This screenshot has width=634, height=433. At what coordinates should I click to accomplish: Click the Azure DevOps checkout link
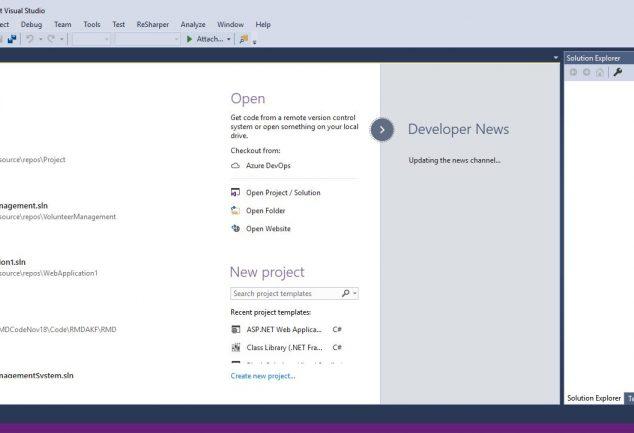pos(268,166)
